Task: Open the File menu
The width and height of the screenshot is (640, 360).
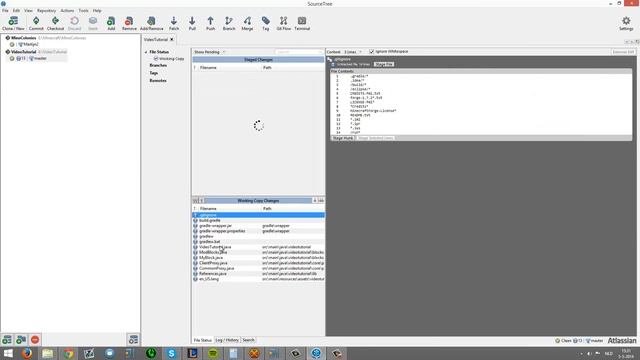Action: coord(5,11)
